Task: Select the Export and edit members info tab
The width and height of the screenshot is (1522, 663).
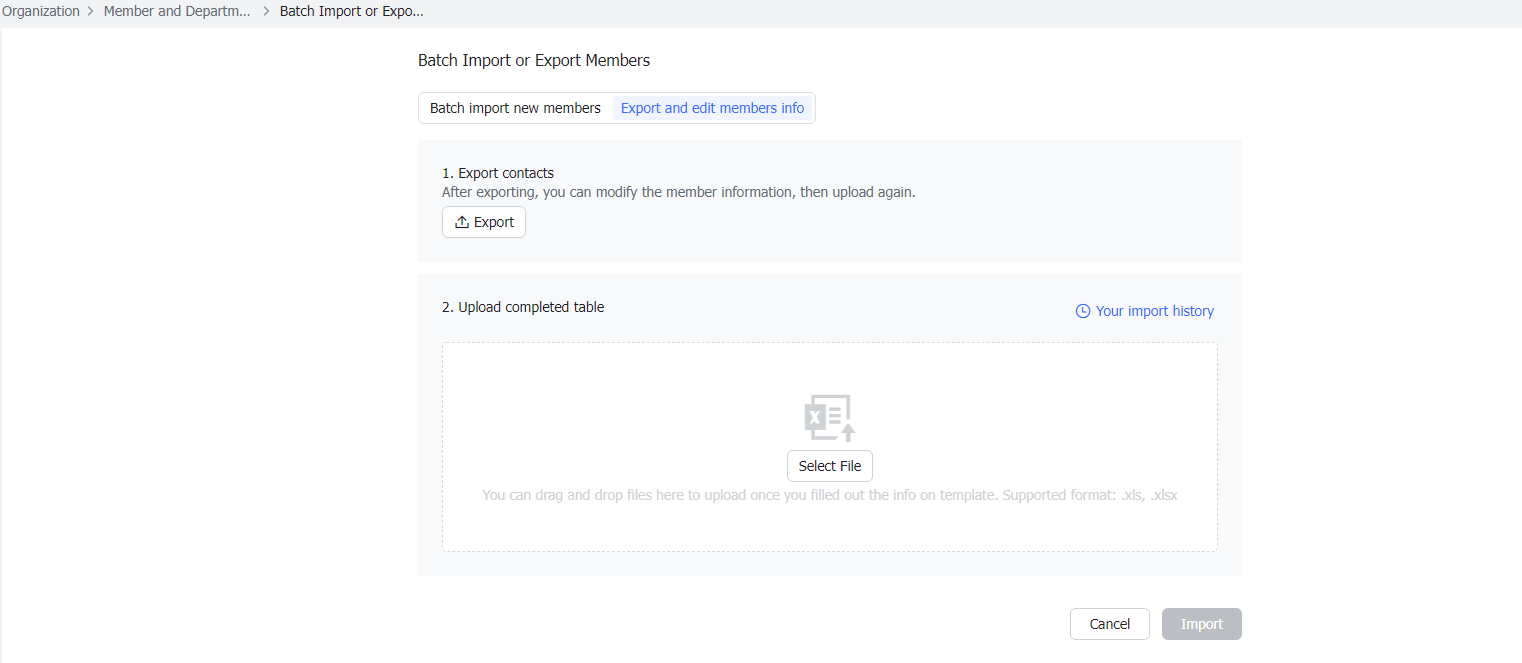Action: tap(712, 107)
